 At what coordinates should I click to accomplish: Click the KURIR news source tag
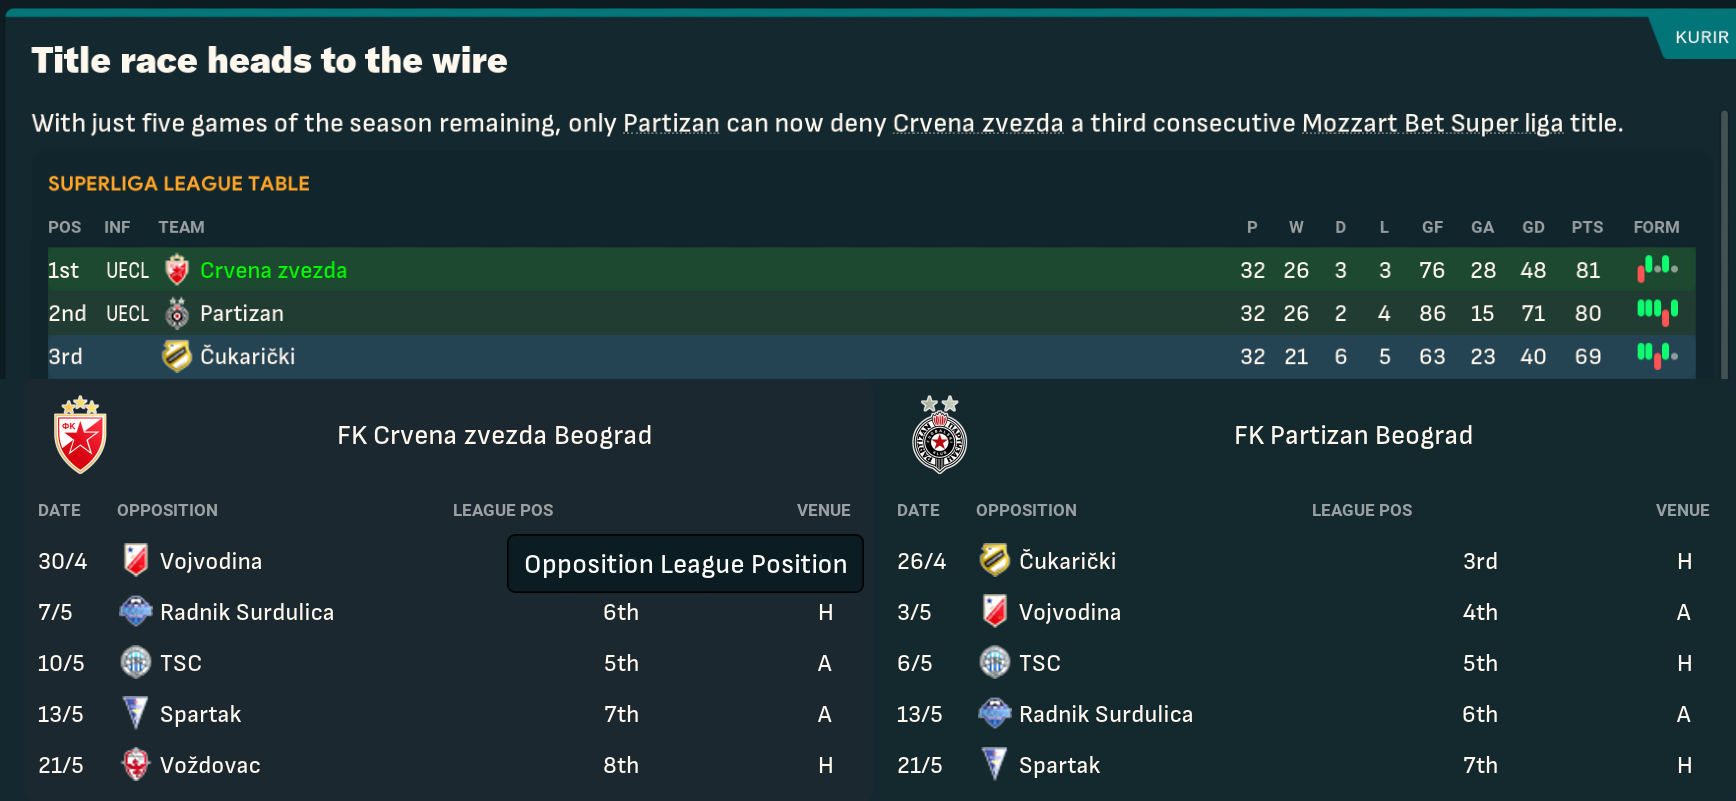click(1701, 37)
